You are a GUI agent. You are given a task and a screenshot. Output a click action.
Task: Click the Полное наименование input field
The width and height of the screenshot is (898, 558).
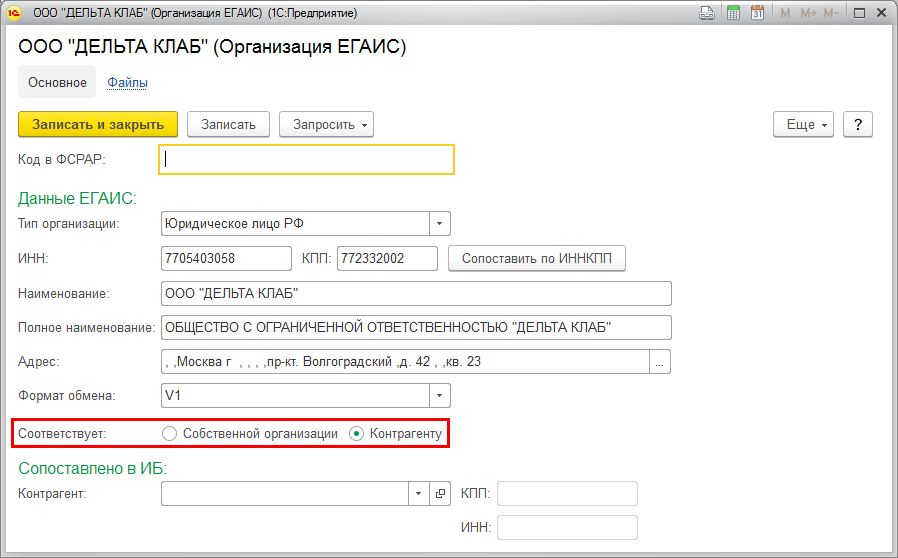(x=416, y=328)
